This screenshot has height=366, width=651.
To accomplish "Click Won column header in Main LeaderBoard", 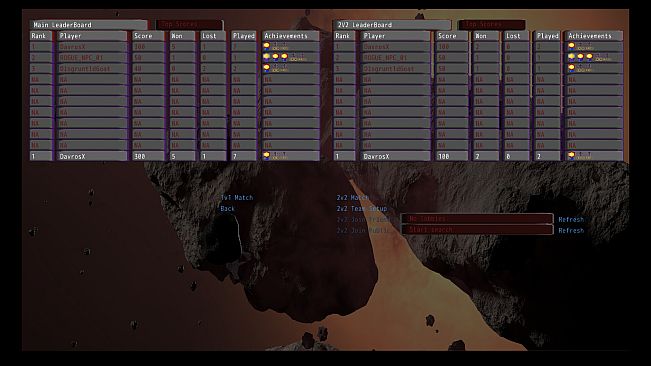I will (x=182, y=36).
